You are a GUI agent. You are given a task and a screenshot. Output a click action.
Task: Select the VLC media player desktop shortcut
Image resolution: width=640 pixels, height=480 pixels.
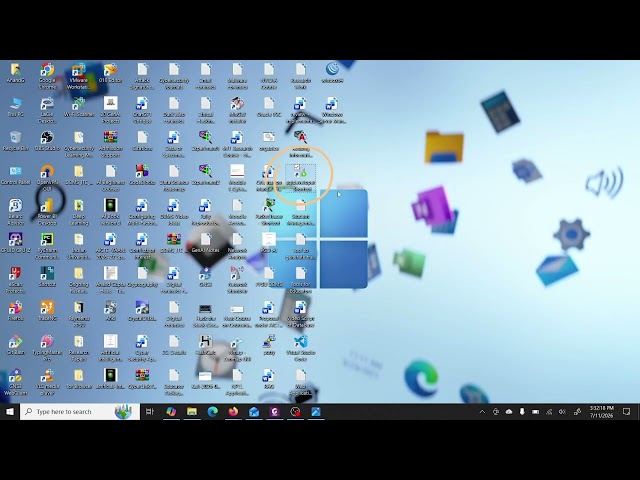[47, 381]
